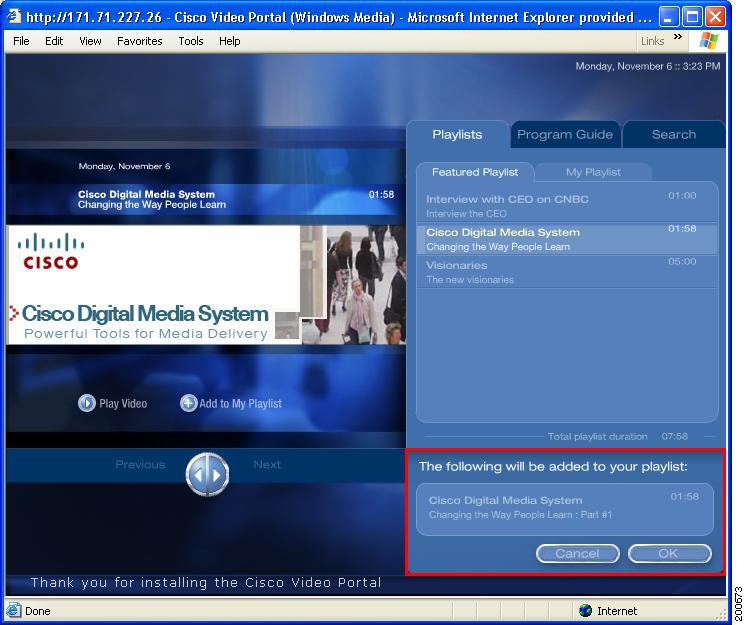This screenshot has width=745, height=625.
Task: Switch to the Search tab
Action: (x=673, y=135)
